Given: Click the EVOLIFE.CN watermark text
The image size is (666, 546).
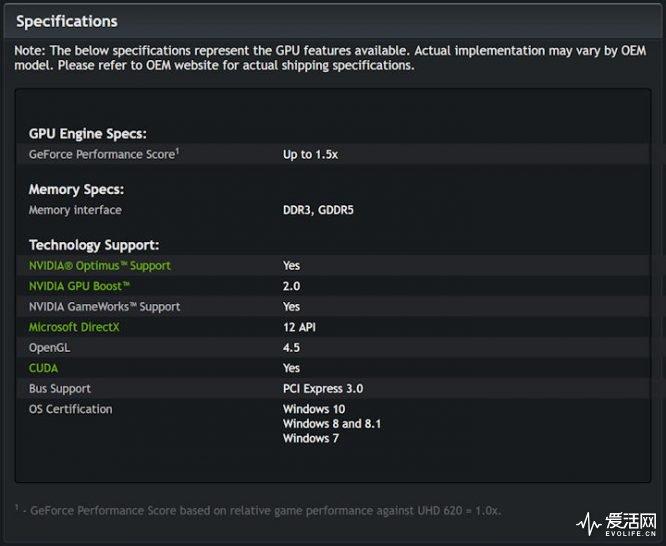Looking at the screenshot, I should [631, 534].
